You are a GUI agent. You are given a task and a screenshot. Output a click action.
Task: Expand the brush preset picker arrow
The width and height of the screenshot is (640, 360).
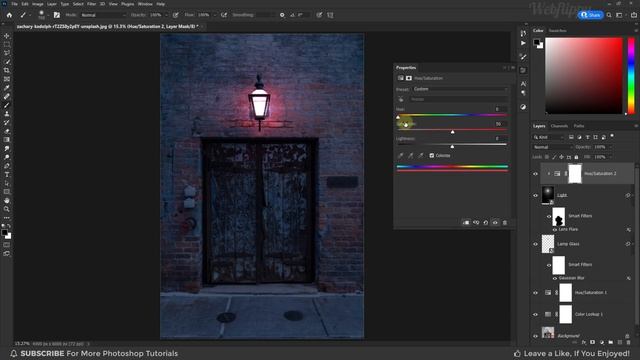(x=48, y=16)
